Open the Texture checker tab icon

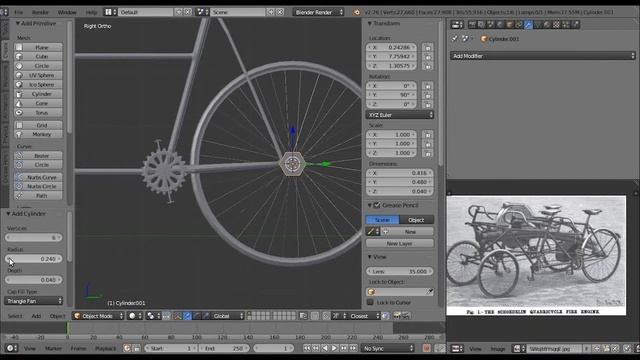[x=556, y=25]
